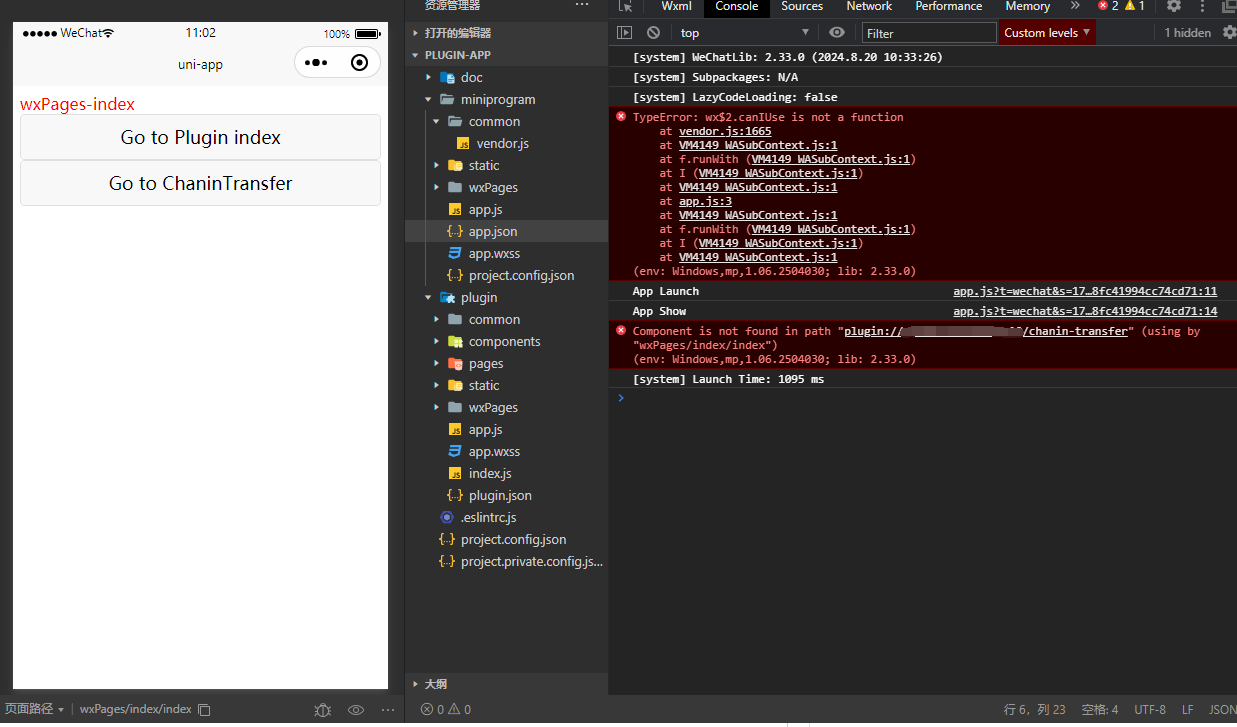Expand miniprogram static folder
This screenshot has height=727, width=1237.
click(437, 165)
